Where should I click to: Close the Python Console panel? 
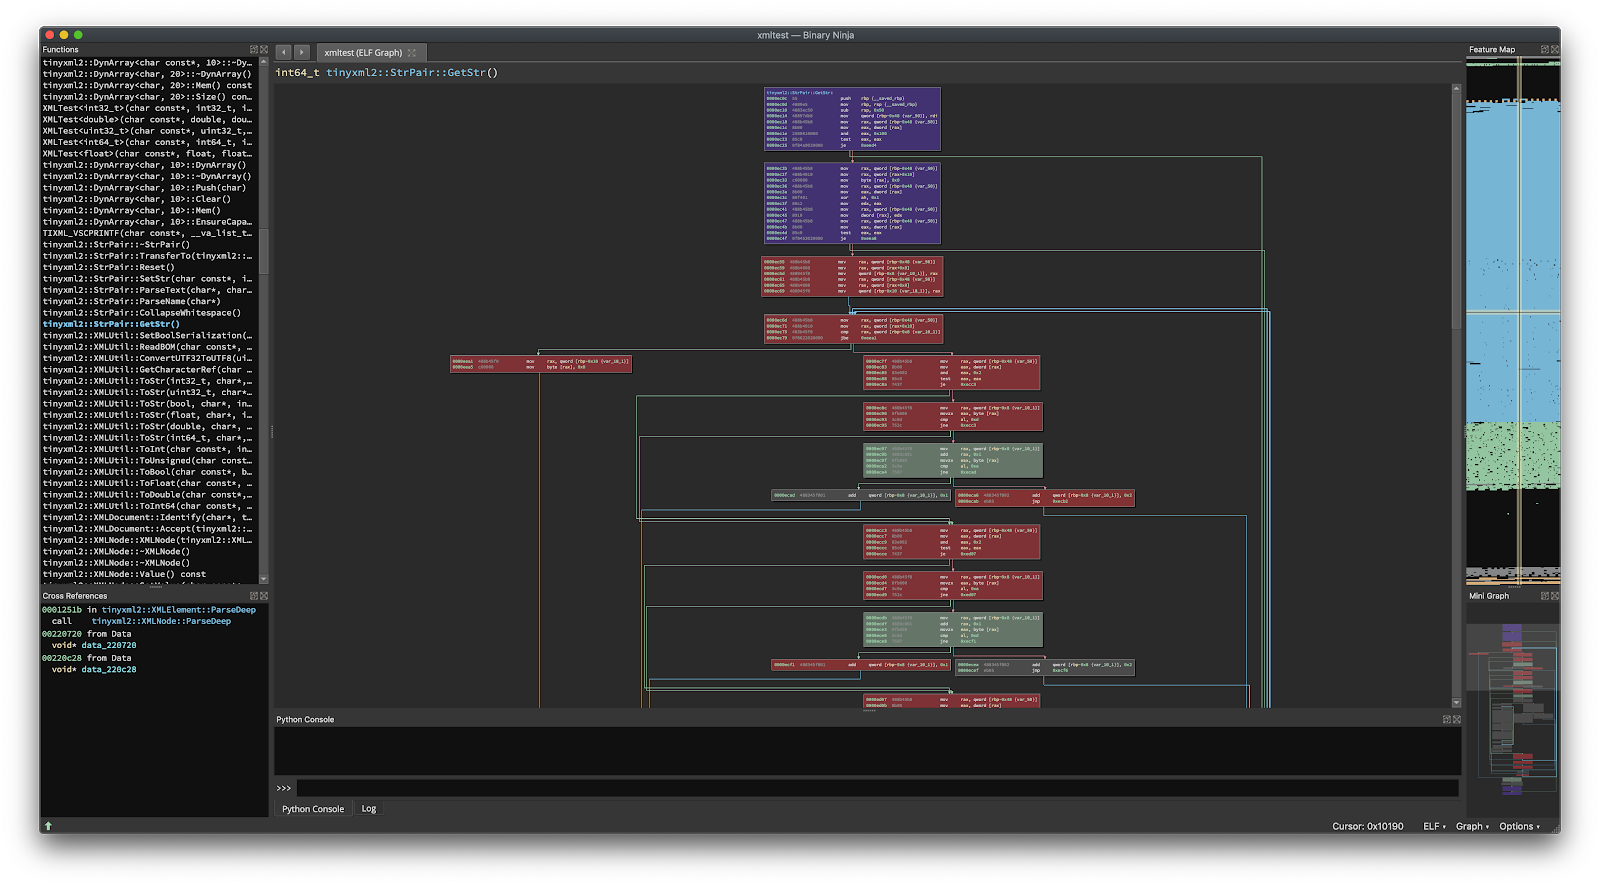click(1457, 720)
